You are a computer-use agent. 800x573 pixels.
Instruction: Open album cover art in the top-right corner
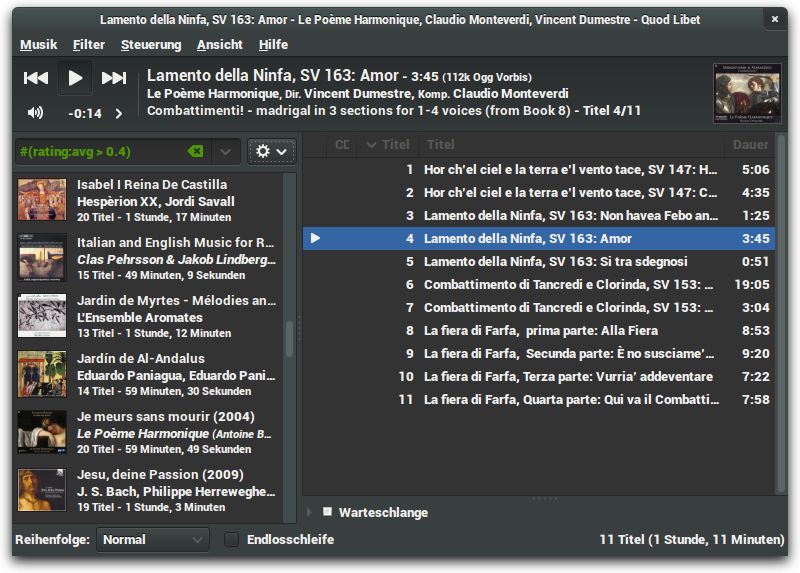pos(747,93)
